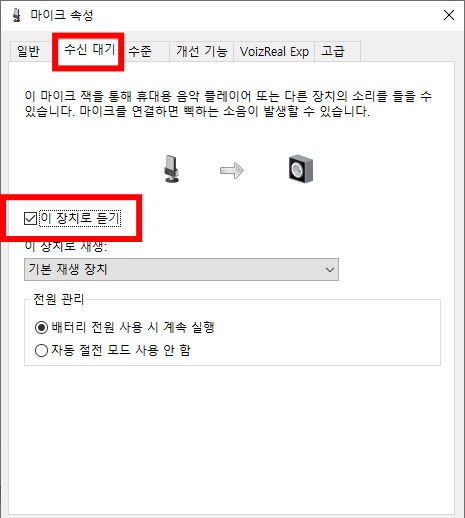Click the microphone illustration graphic

[x=172, y=168]
